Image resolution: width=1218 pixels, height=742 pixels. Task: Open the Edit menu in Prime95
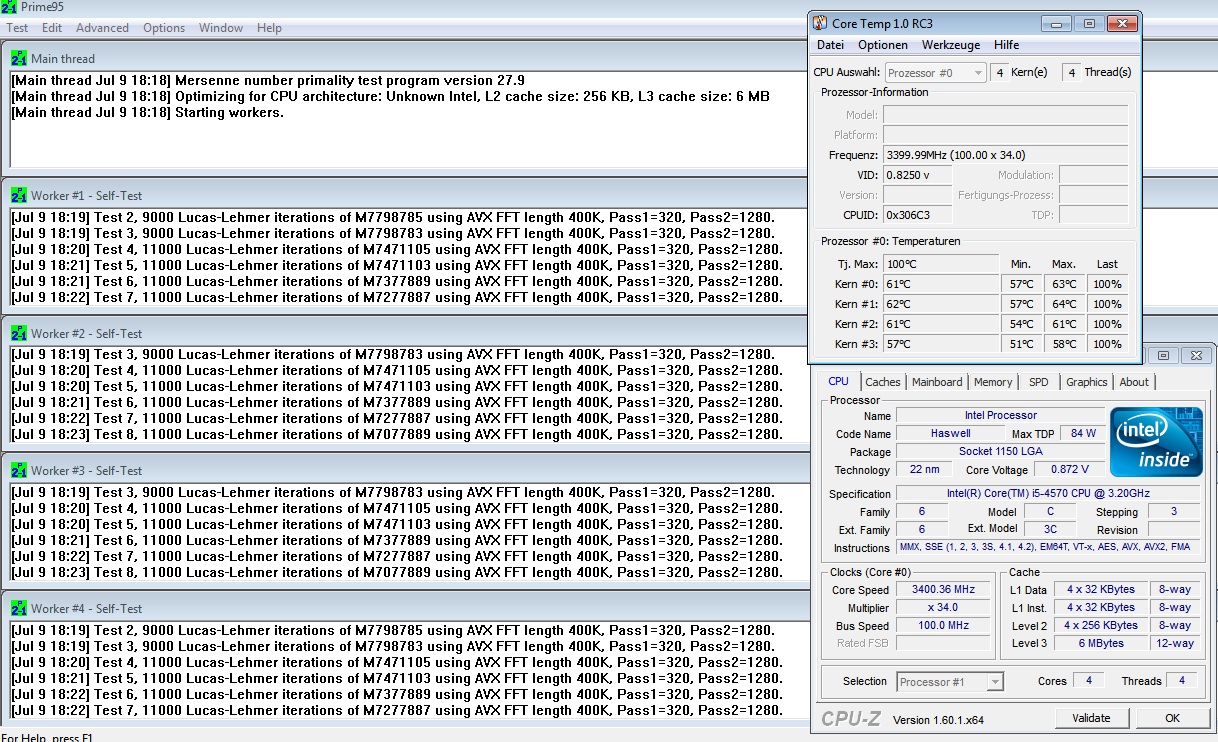click(52, 28)
